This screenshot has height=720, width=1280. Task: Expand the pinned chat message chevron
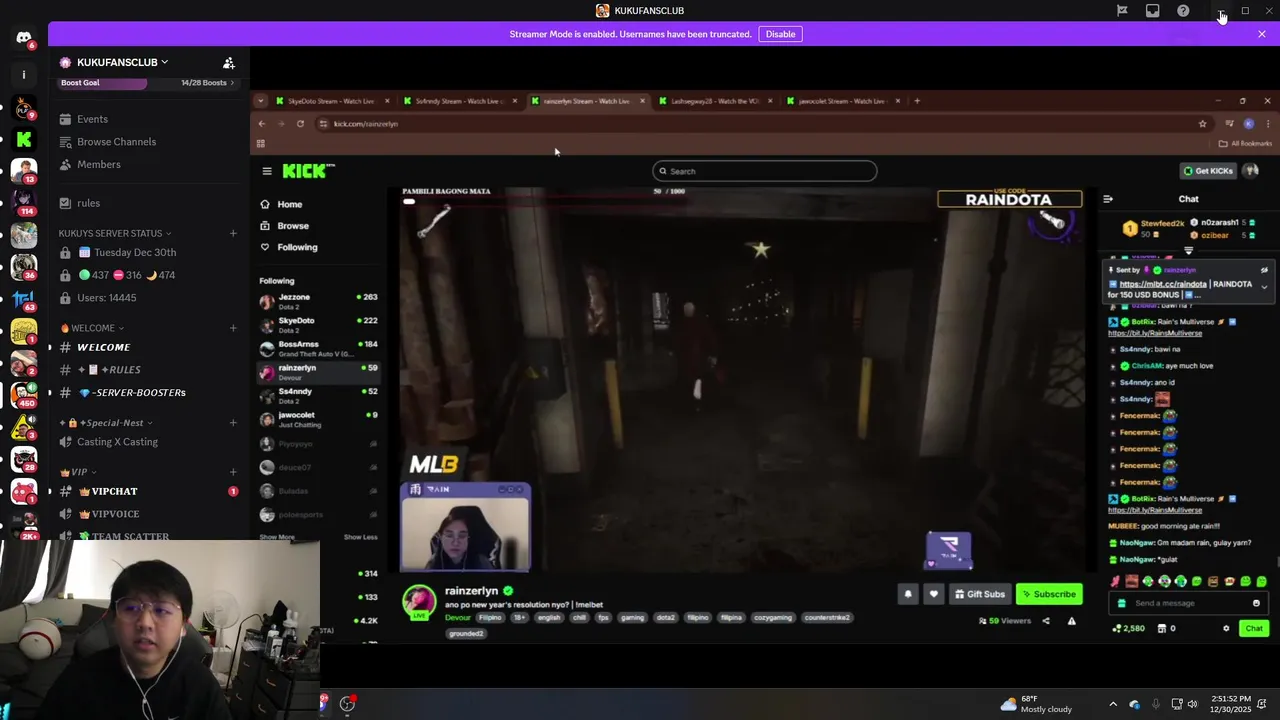pos(1264,288)
